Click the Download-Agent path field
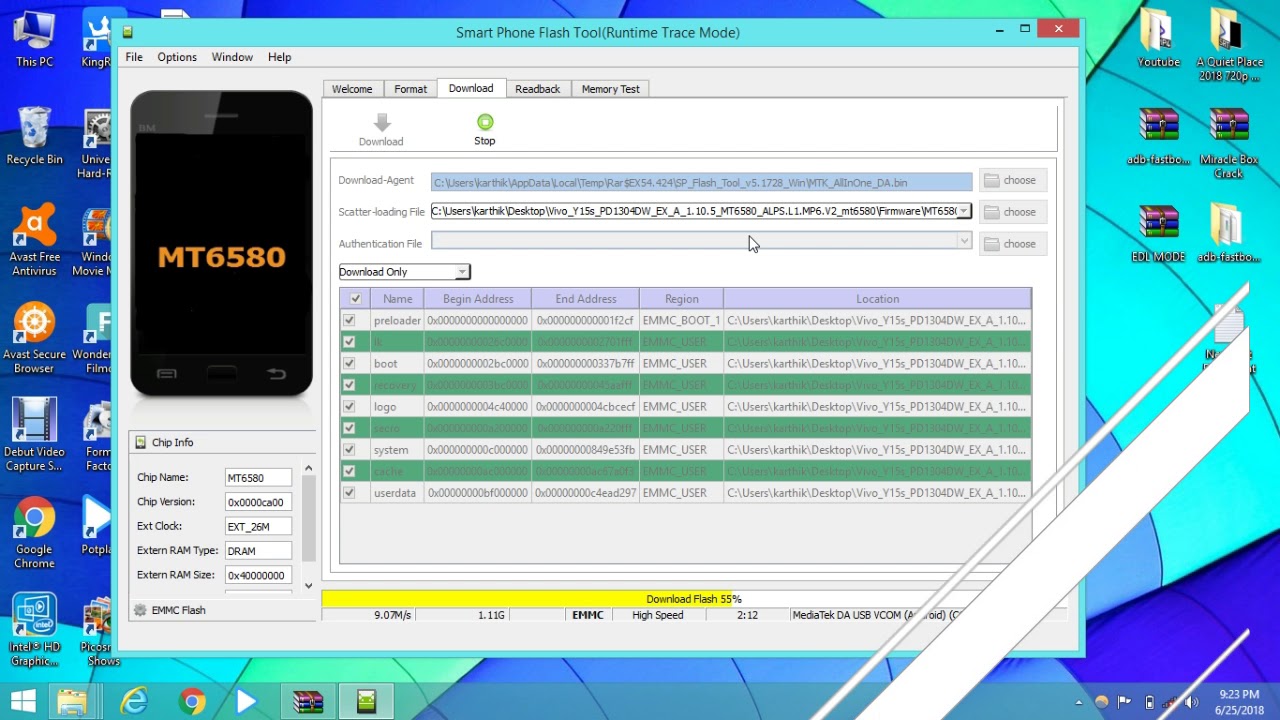The height and width of the screenshot is (720, 1280). point(701,183)
